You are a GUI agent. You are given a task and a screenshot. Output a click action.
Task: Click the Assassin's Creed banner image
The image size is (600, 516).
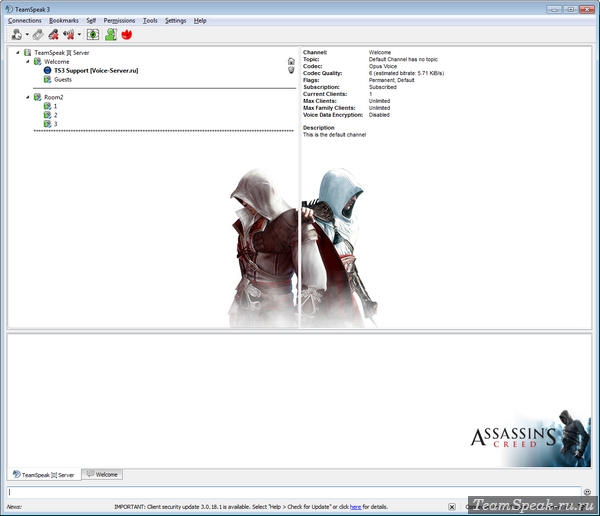coord(531,438)
